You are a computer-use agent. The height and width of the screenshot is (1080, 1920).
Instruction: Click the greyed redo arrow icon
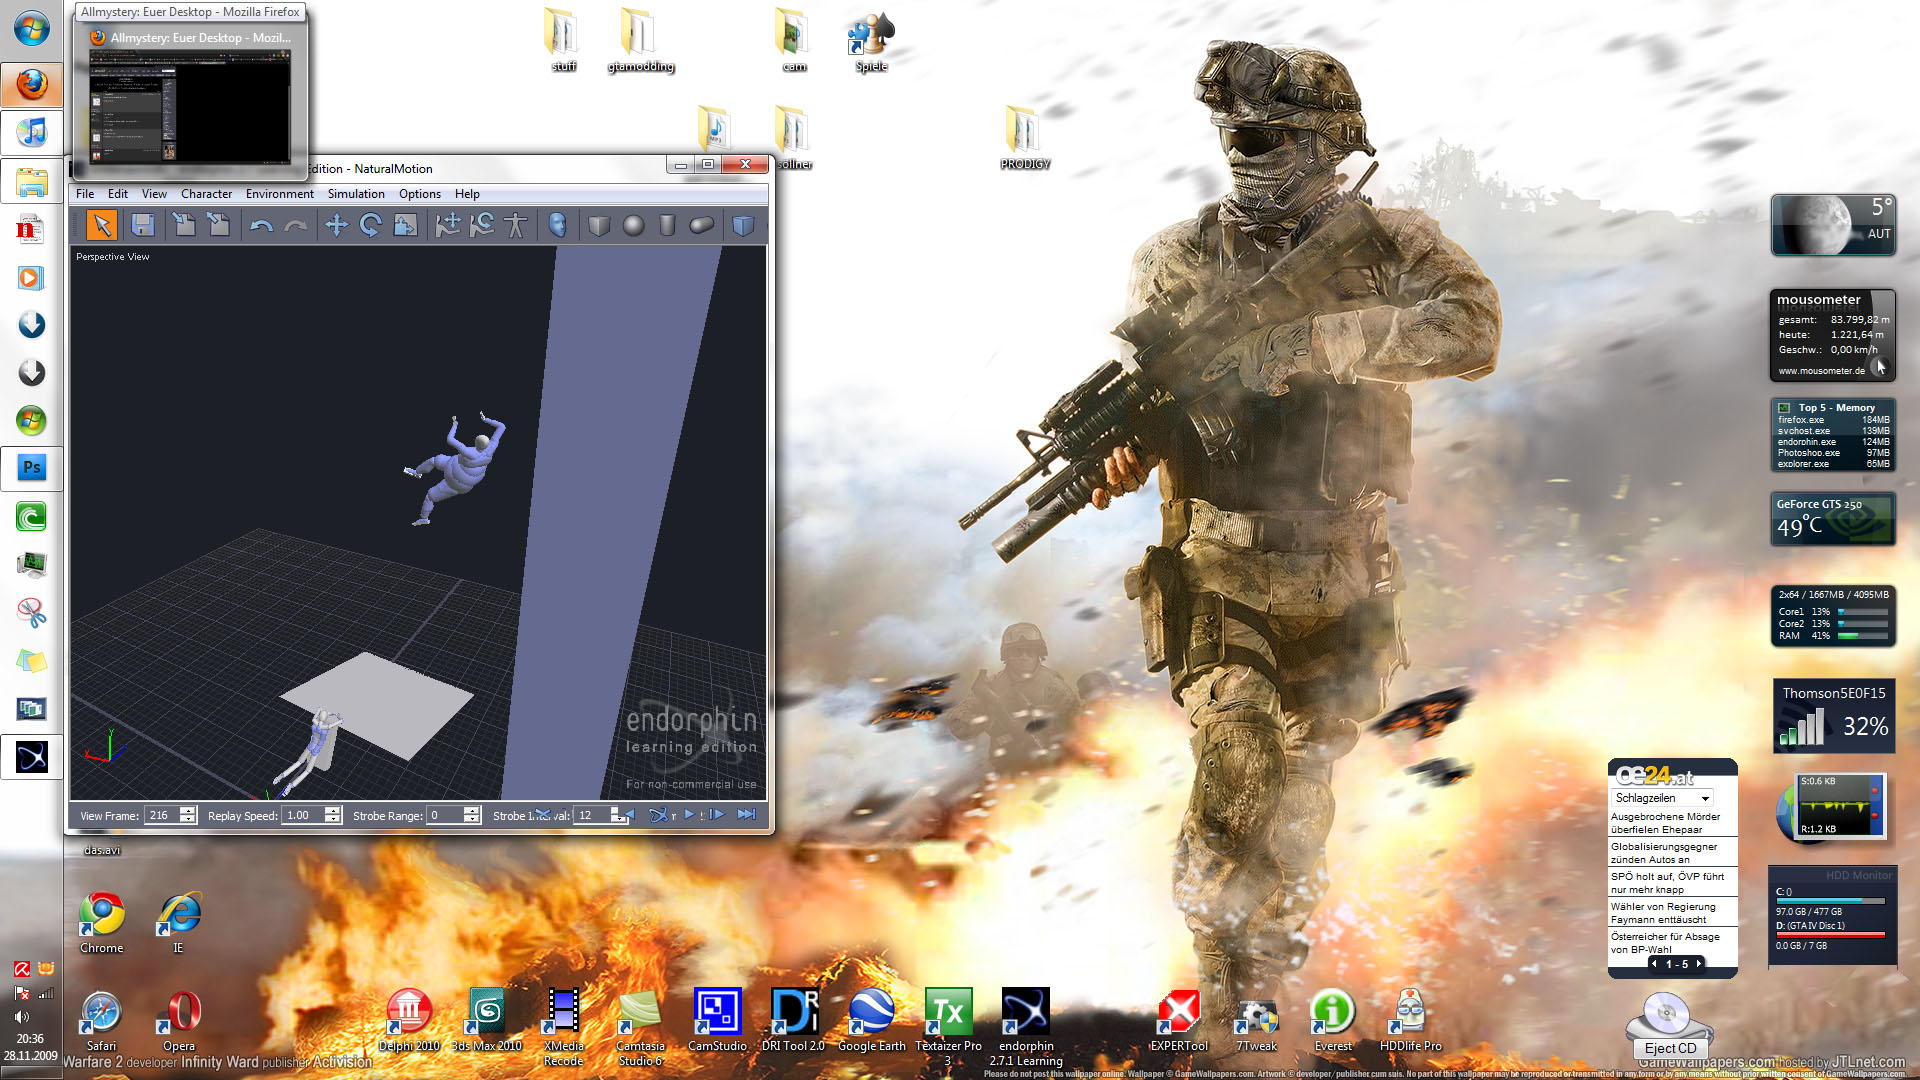(x=296, y=226)
